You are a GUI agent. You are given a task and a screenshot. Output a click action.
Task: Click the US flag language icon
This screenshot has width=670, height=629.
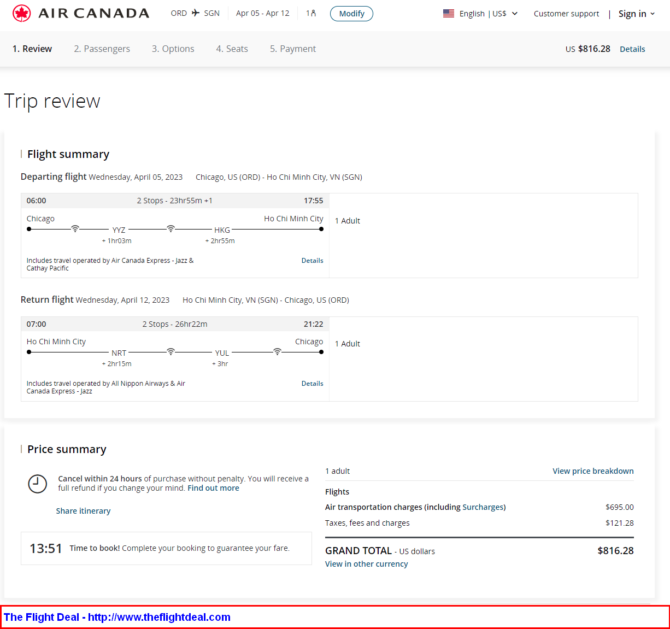[x=448, y=13]
